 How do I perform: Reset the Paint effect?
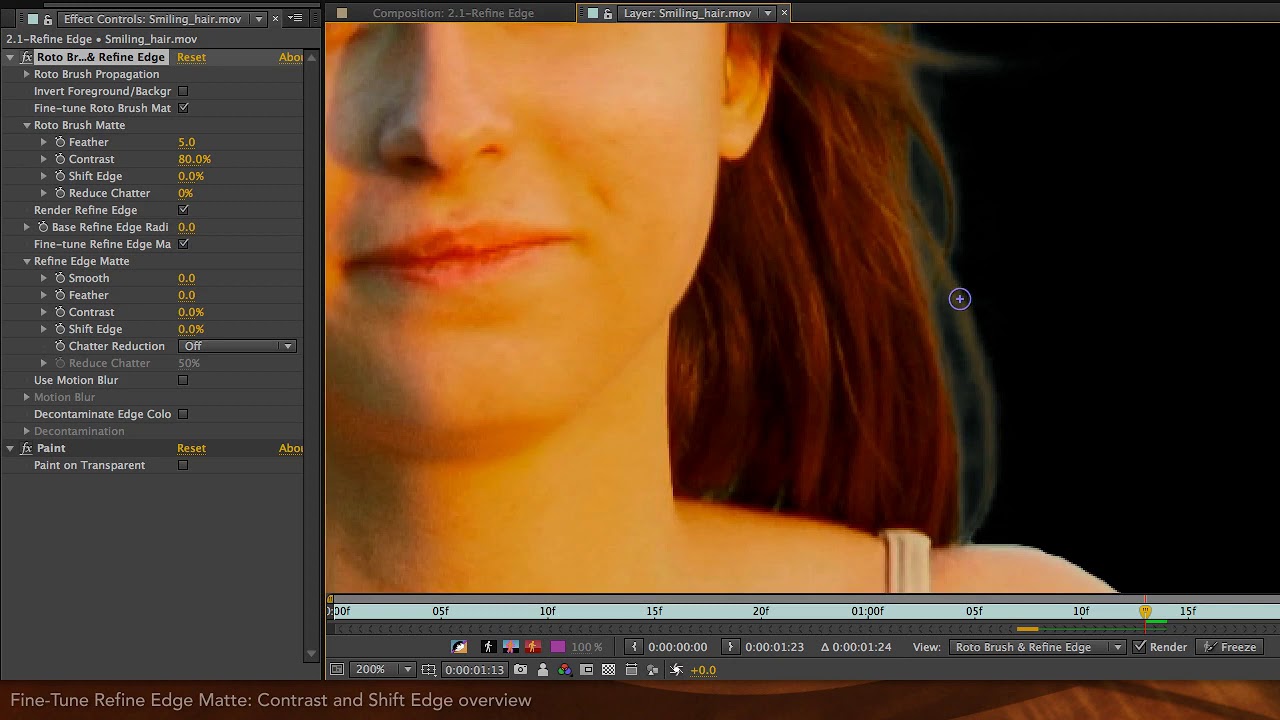point(191,448)
